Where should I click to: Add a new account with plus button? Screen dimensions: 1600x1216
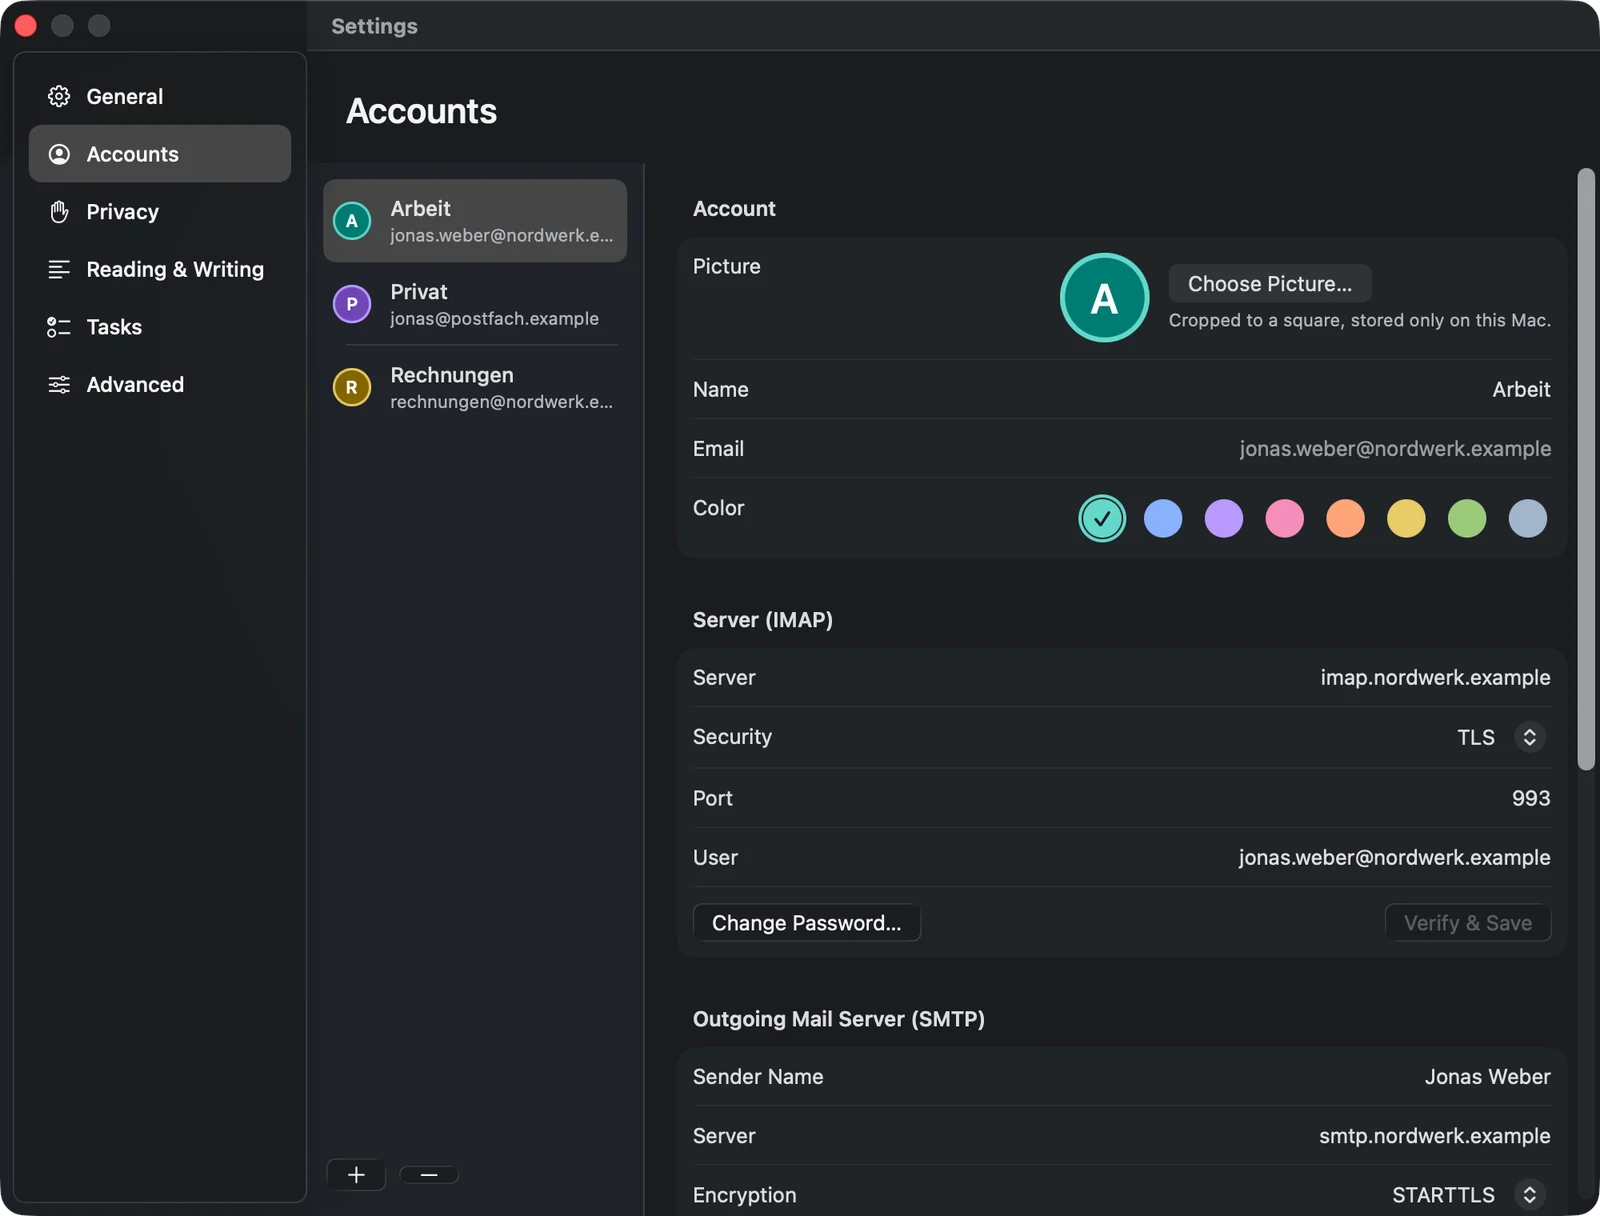click(x=356, y=1175)
